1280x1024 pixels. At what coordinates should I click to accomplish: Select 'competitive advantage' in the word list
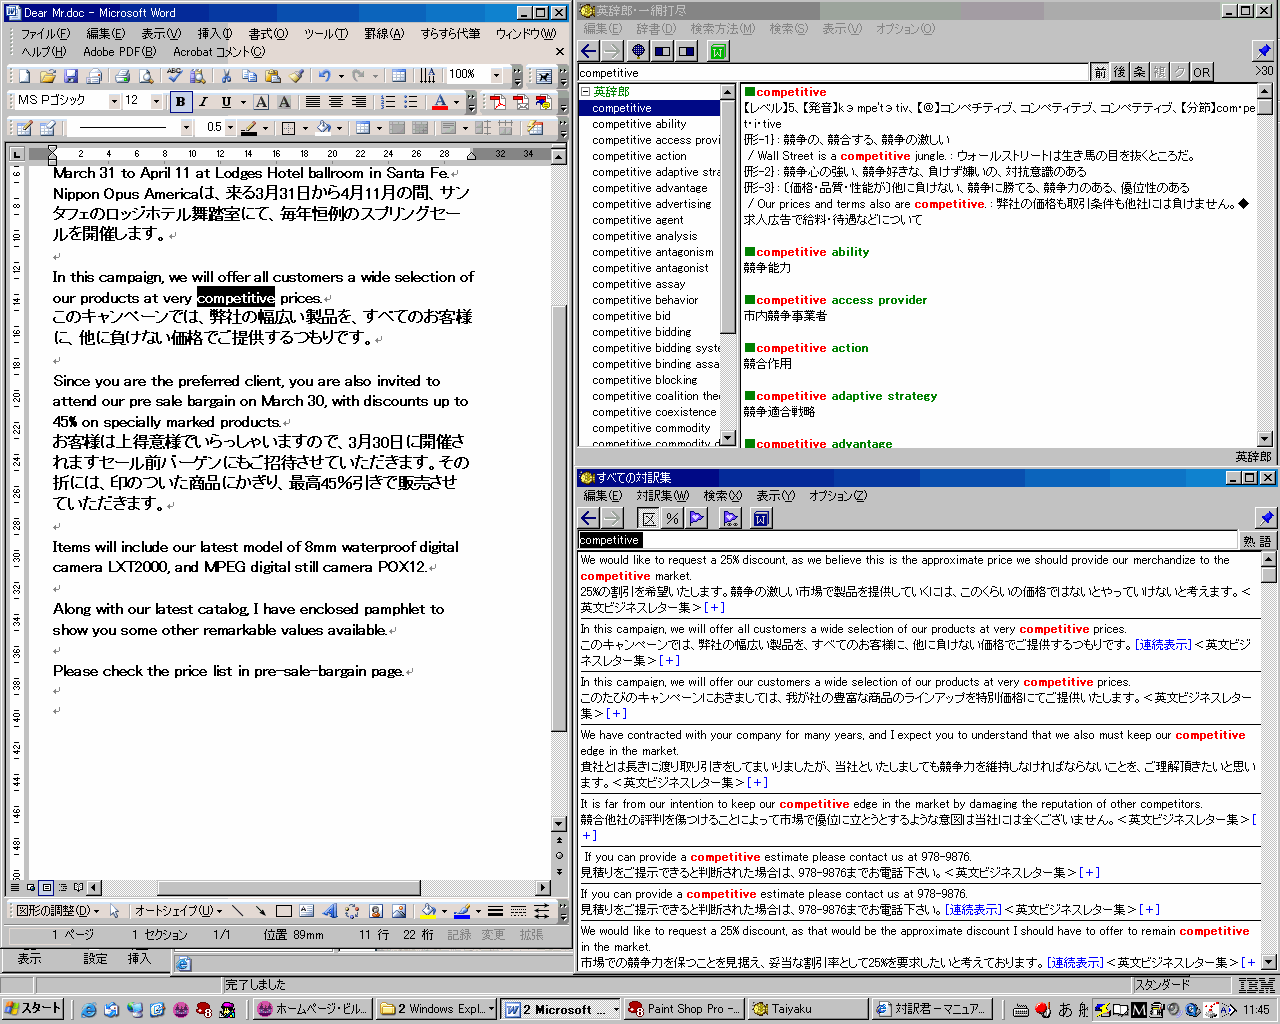(x=649, y=188)
